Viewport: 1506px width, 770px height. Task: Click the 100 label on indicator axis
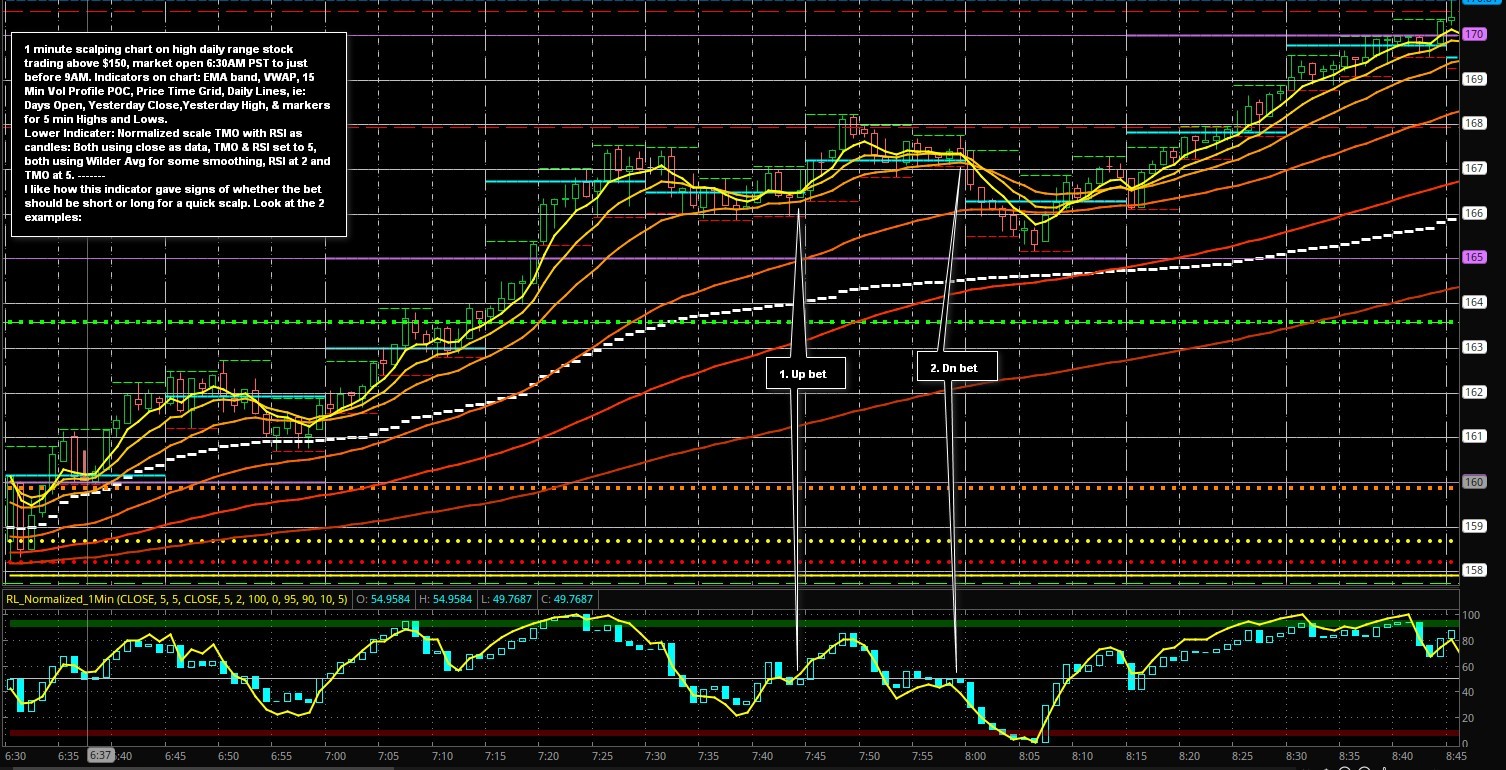point(1471,614)
